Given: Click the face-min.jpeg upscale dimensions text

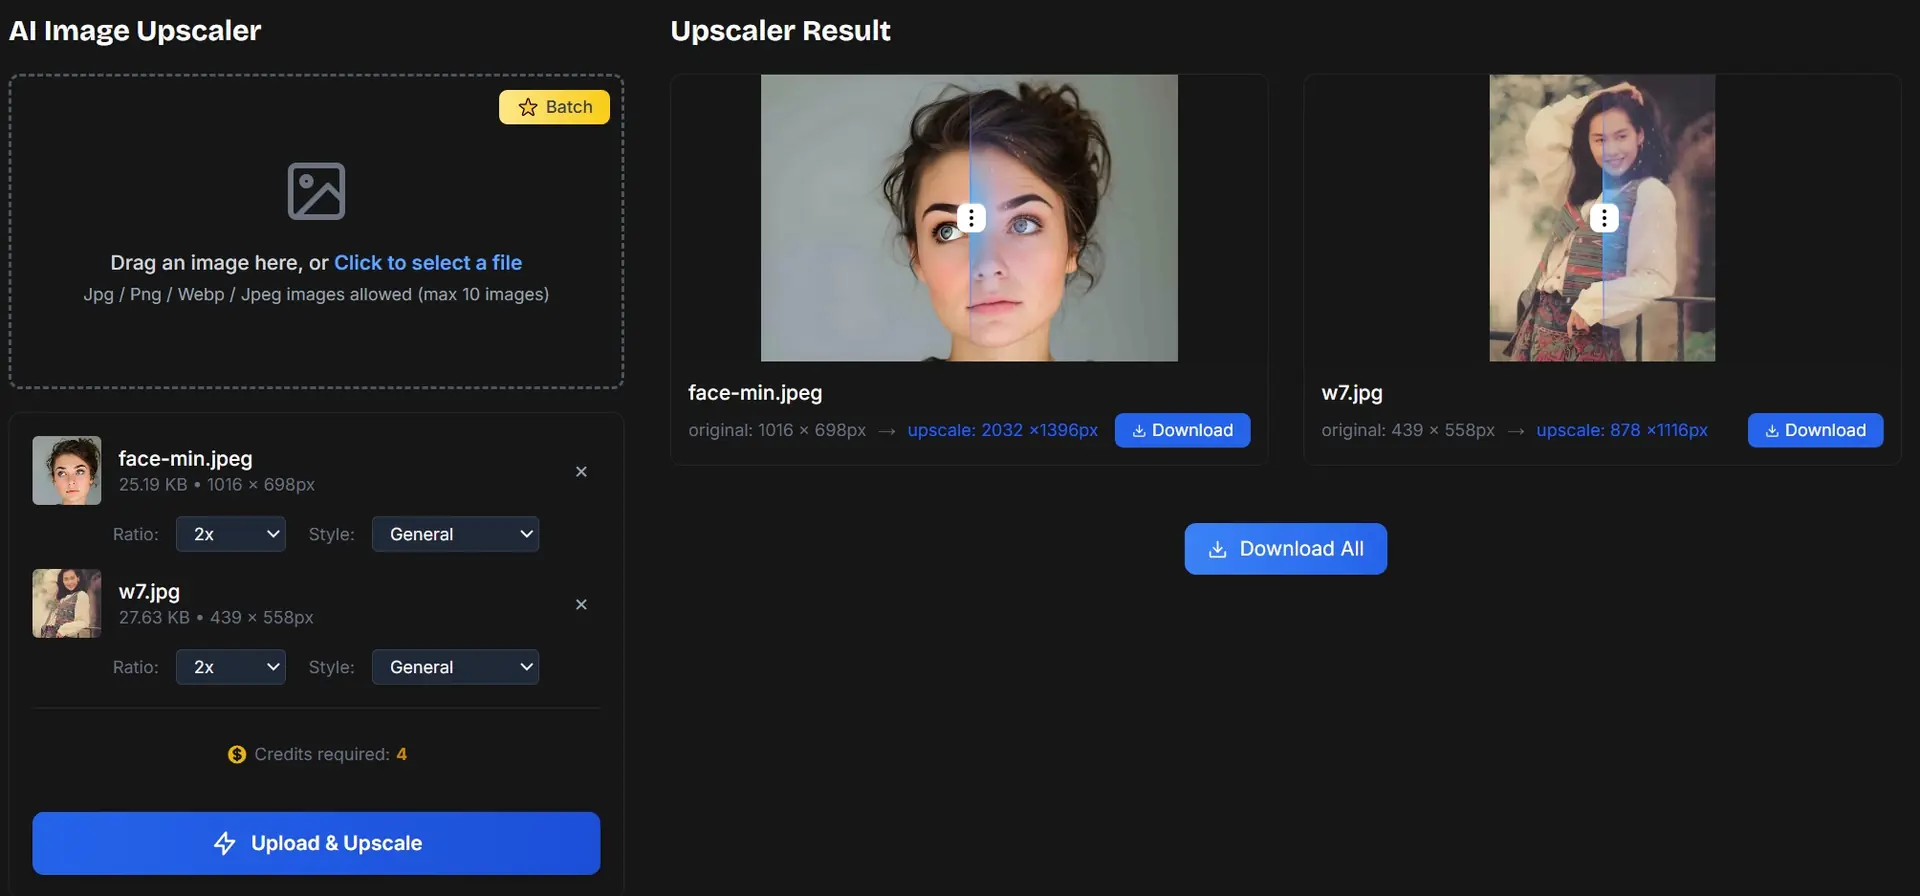Looking at the screenshot, I should click(x=1002, y=430).
